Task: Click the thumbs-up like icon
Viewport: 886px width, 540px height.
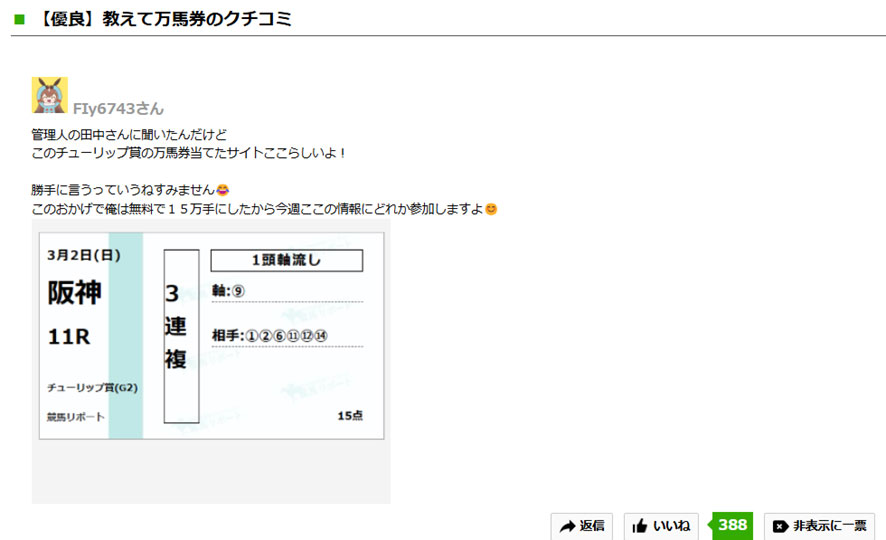Action: [x=639, y=526]
